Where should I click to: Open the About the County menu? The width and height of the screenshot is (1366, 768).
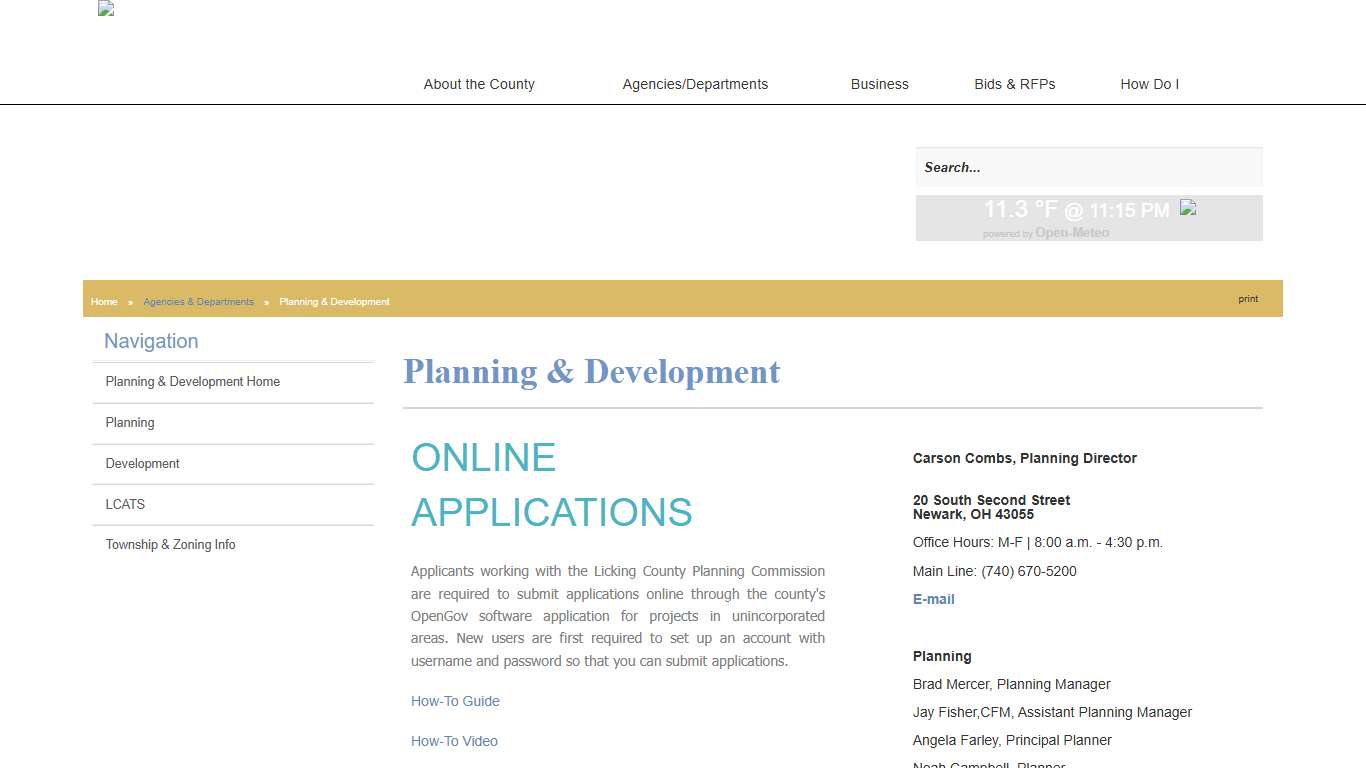478,84
